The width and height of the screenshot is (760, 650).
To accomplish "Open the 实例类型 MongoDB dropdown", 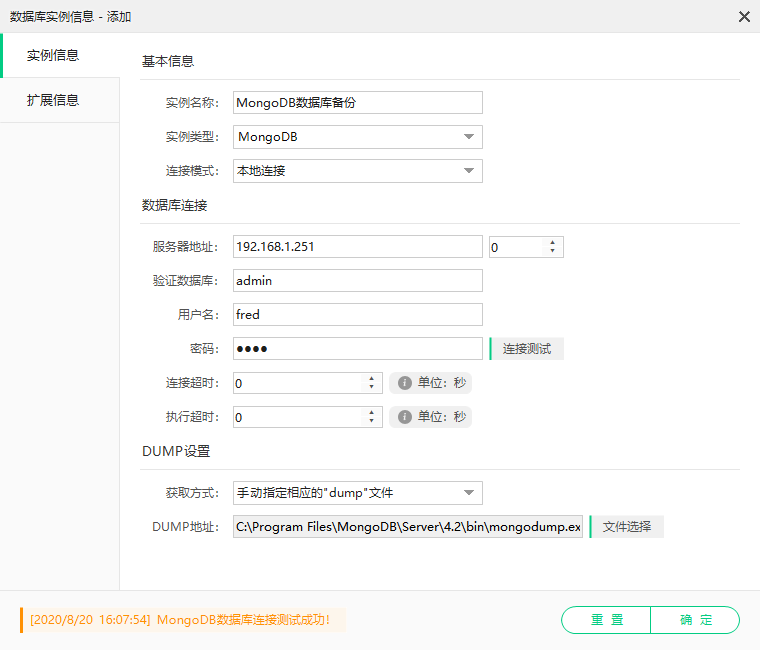I will [358, 137].
